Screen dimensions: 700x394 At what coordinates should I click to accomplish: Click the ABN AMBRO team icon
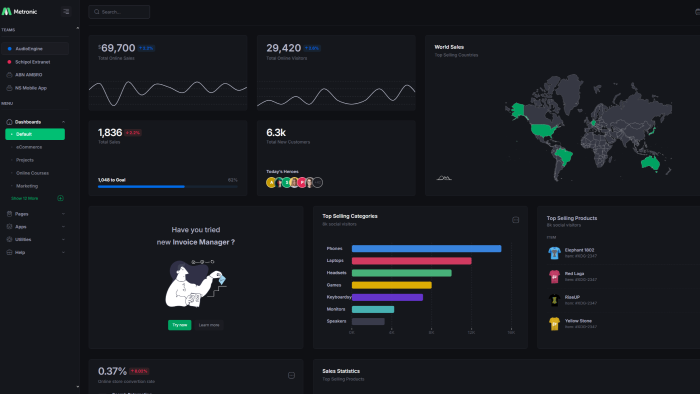pos(9,75)
